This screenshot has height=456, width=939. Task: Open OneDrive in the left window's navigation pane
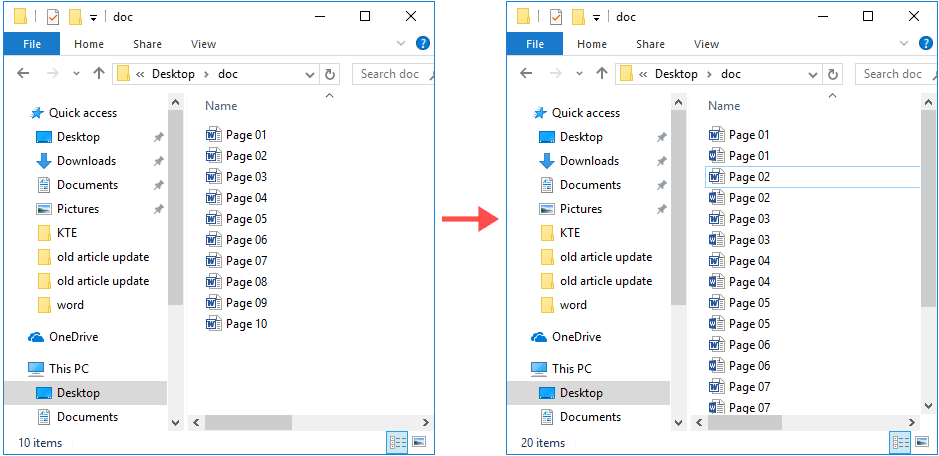click(73, 337)
